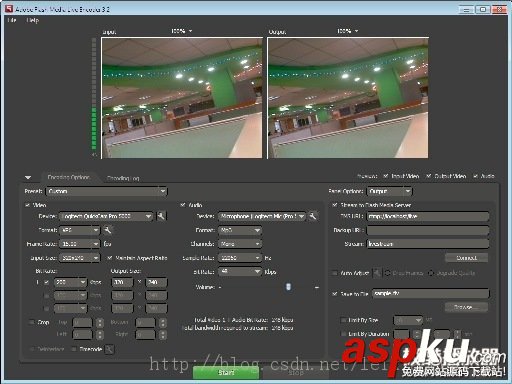The width and height of the screenshot is (512, 384).
Task: Uncheck Stream to Flash Media Server
Action: coord(335,205)
